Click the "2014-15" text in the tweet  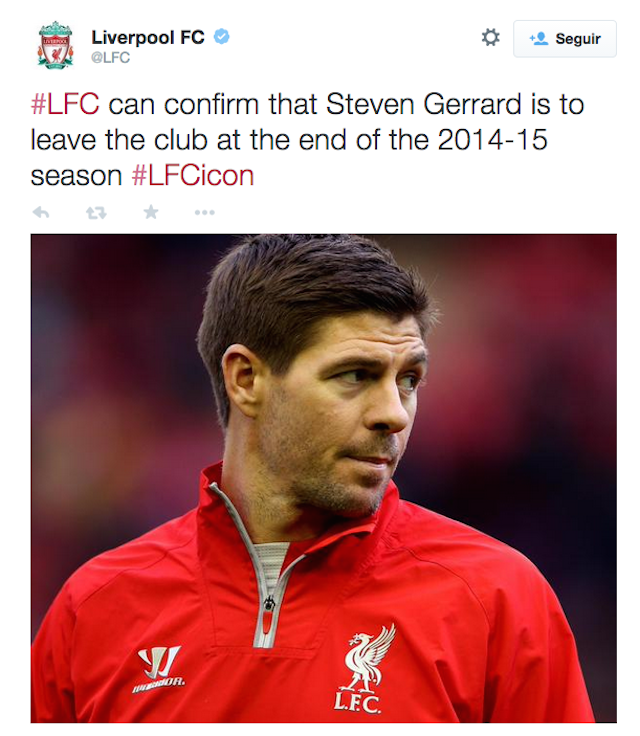[x=493, y=140]
